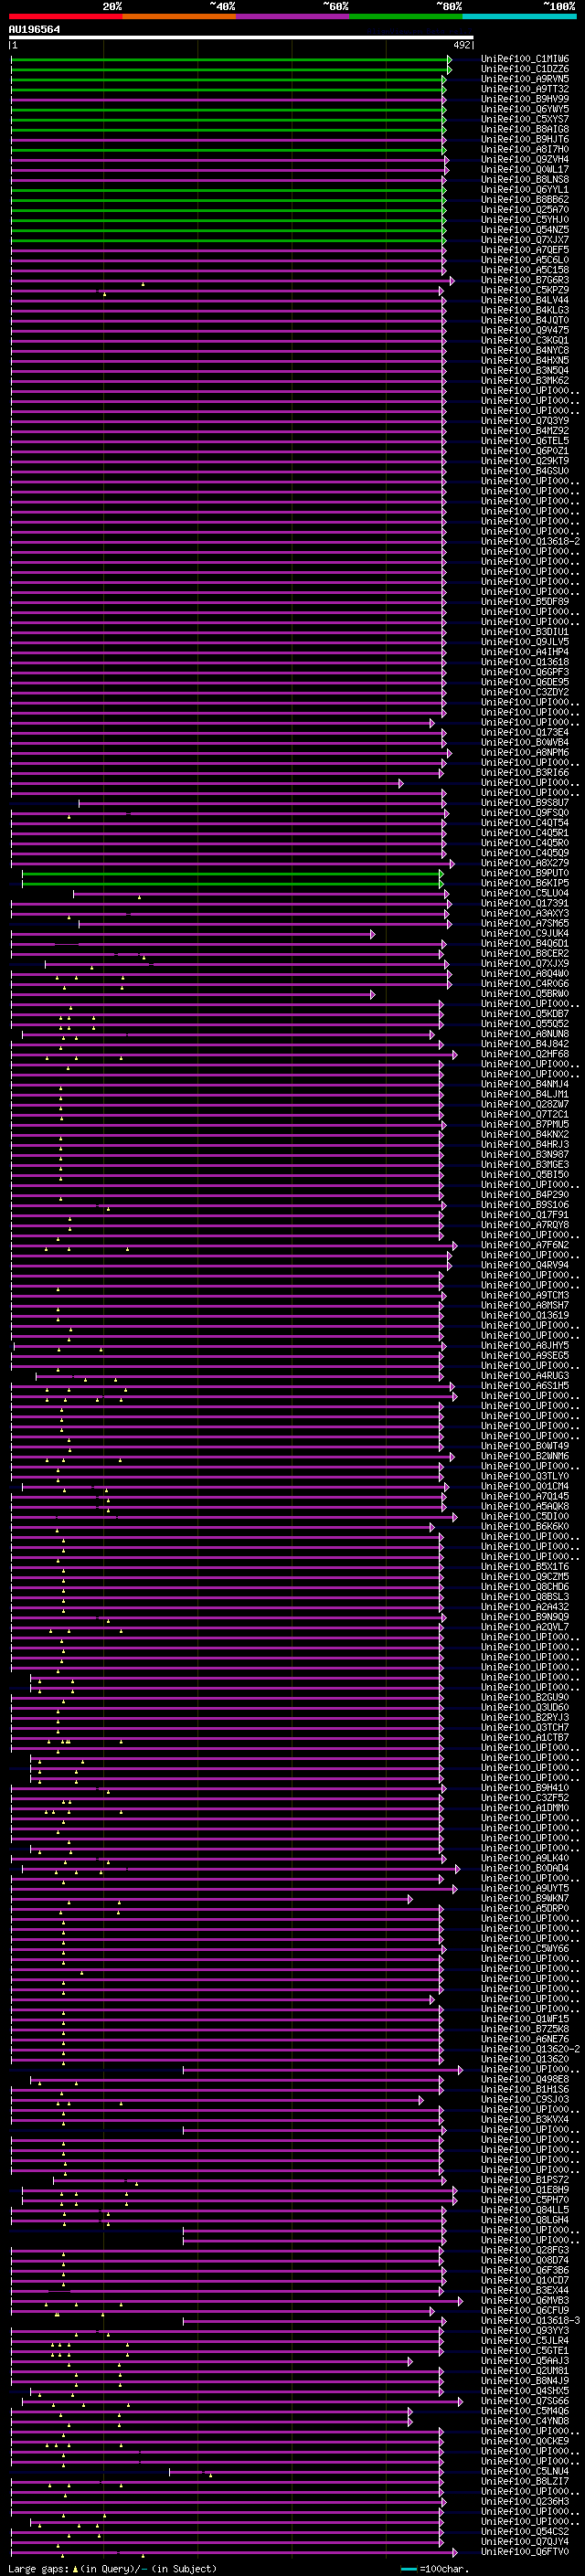The image size is (585, 2576).
Task: Open hit UniRef100_A9RVN5
Action: click(x=525, y=79)
